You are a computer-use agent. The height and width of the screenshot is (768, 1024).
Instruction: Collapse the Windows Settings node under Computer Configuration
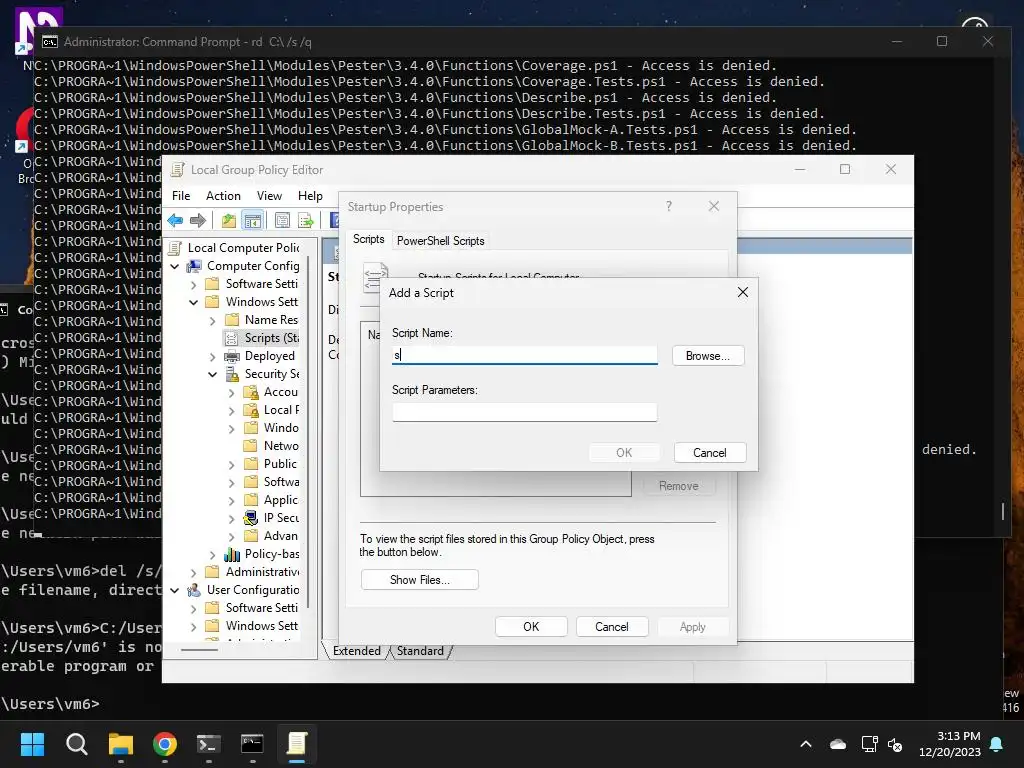pyautogui.click(x=193, y=302)
